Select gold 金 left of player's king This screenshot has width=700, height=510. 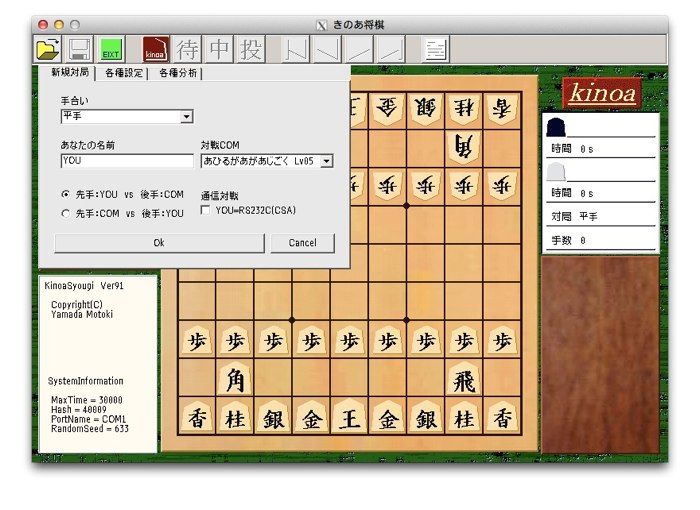tap(311, 417)
